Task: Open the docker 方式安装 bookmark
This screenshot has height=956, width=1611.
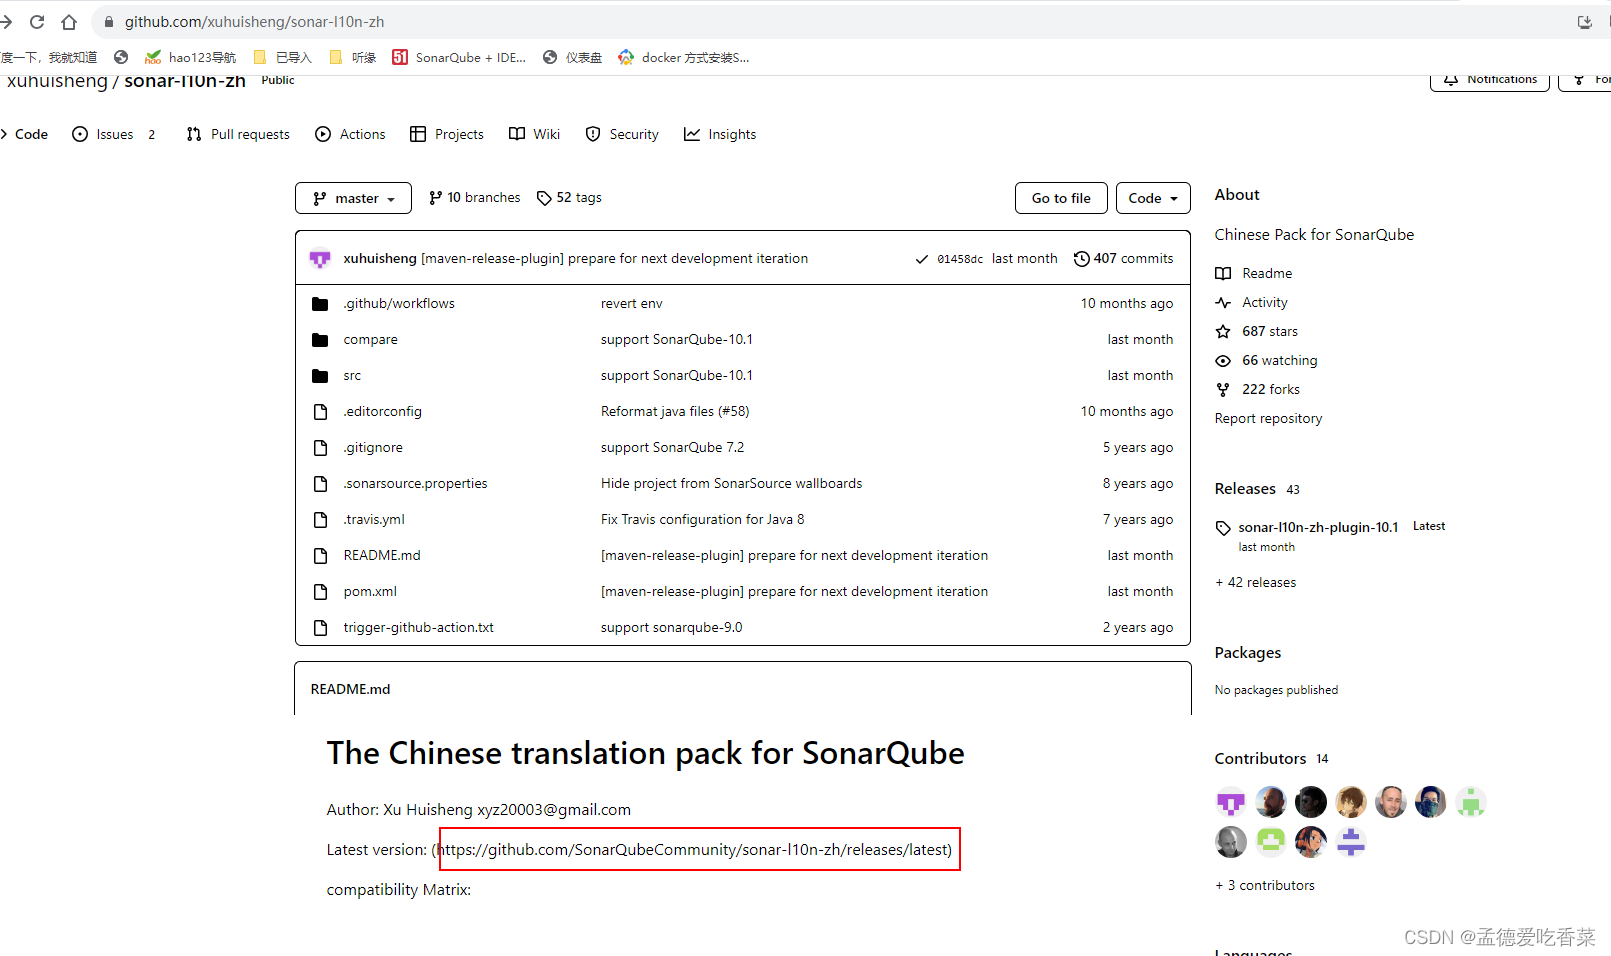Action: (684, 57)
